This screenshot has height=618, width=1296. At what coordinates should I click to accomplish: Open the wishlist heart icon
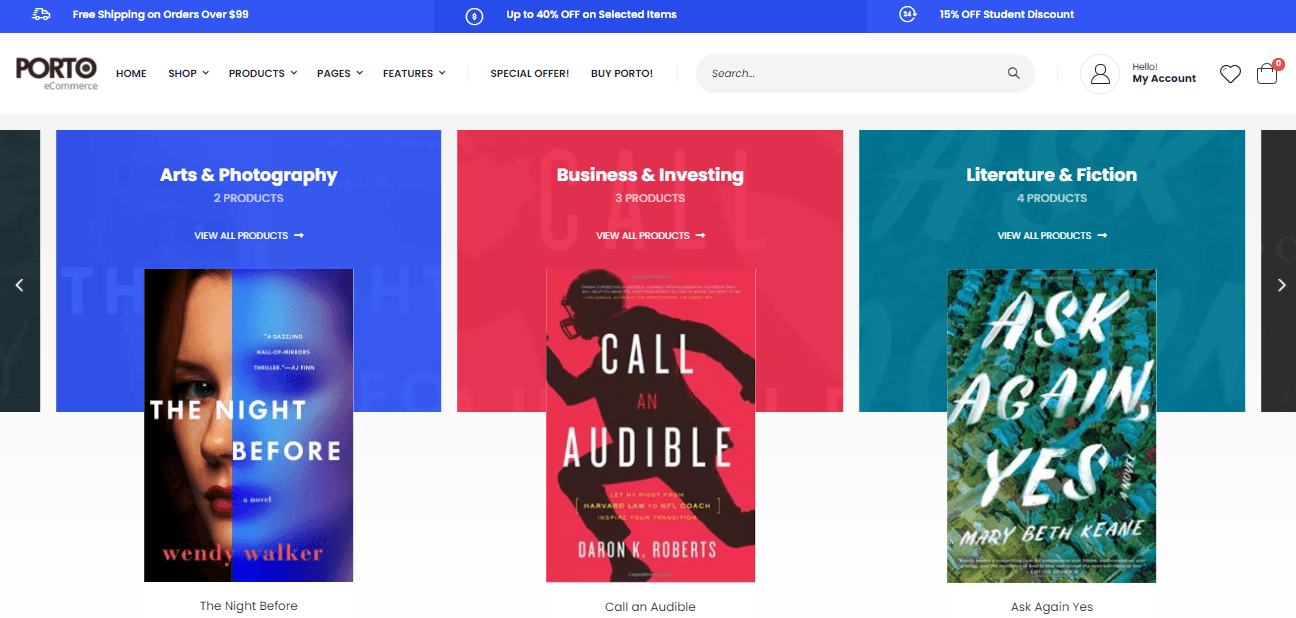[x=1230, y=74]
